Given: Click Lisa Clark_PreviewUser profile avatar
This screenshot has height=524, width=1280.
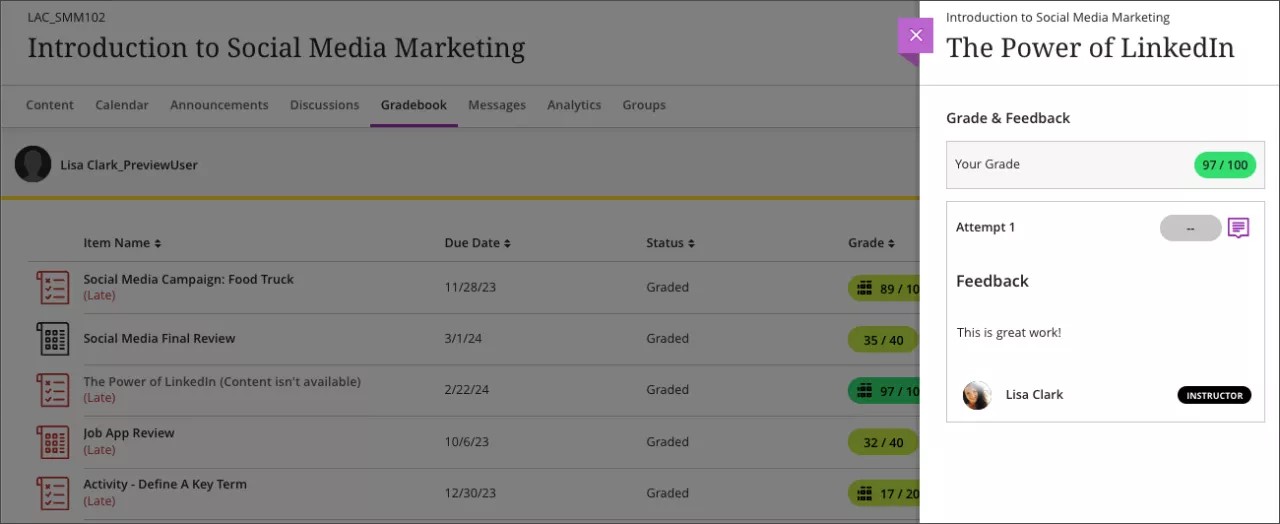Looking at the screenshot, I should [x=33, y=164].
